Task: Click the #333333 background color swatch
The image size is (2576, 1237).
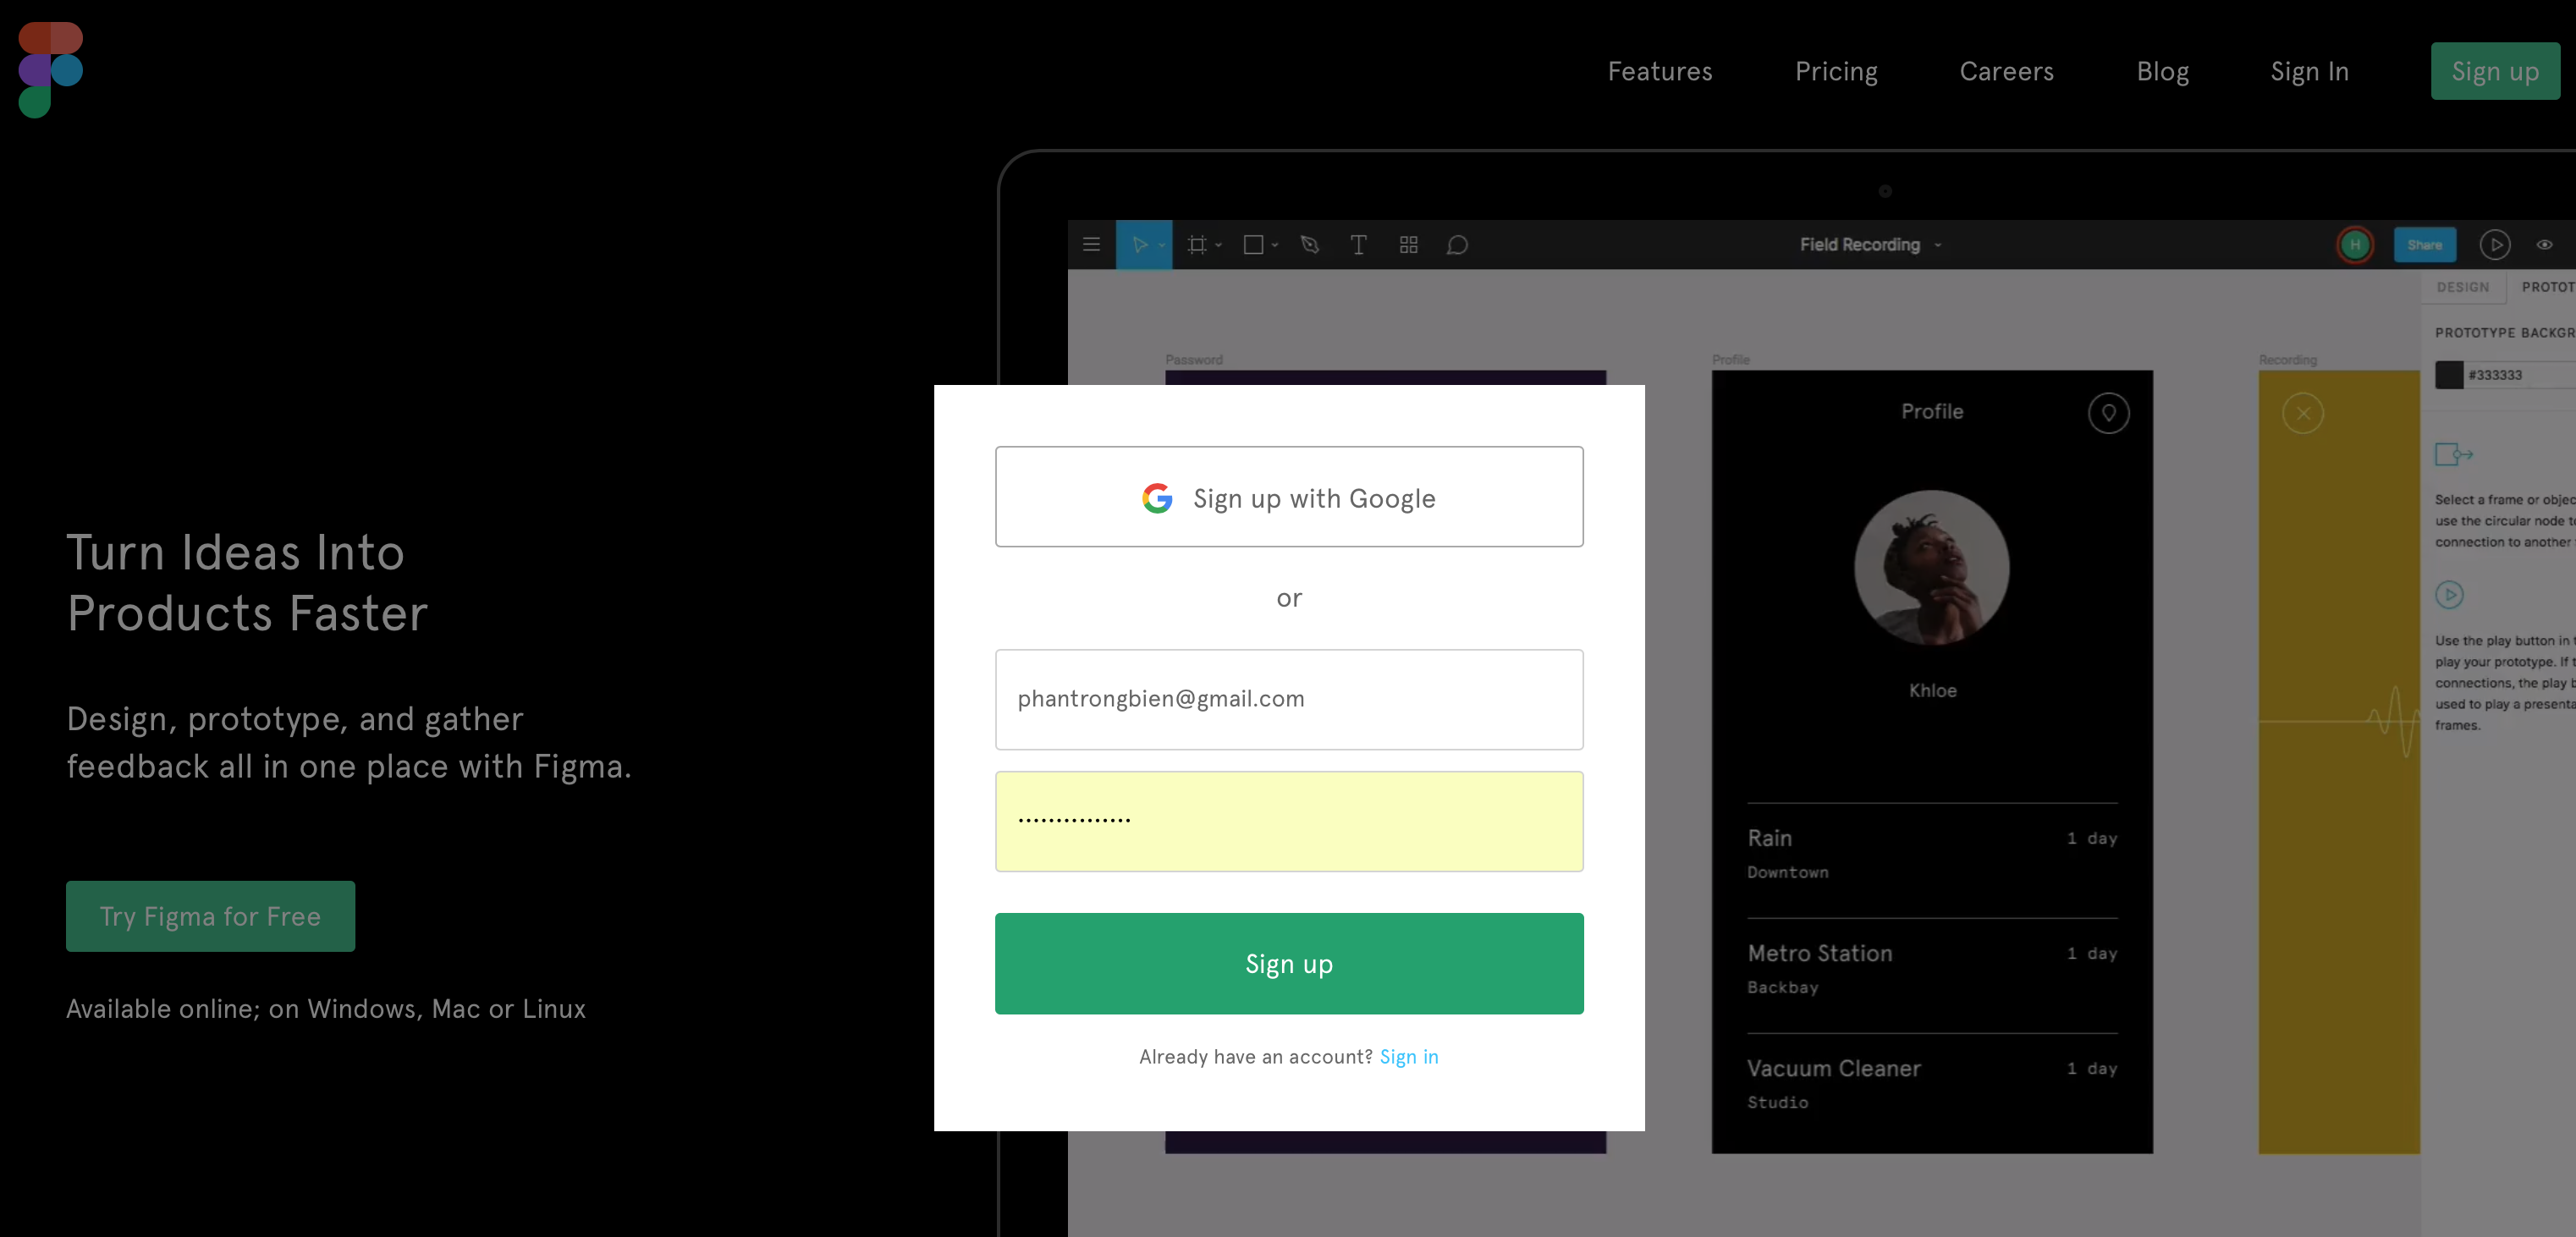Action: 2448,375
